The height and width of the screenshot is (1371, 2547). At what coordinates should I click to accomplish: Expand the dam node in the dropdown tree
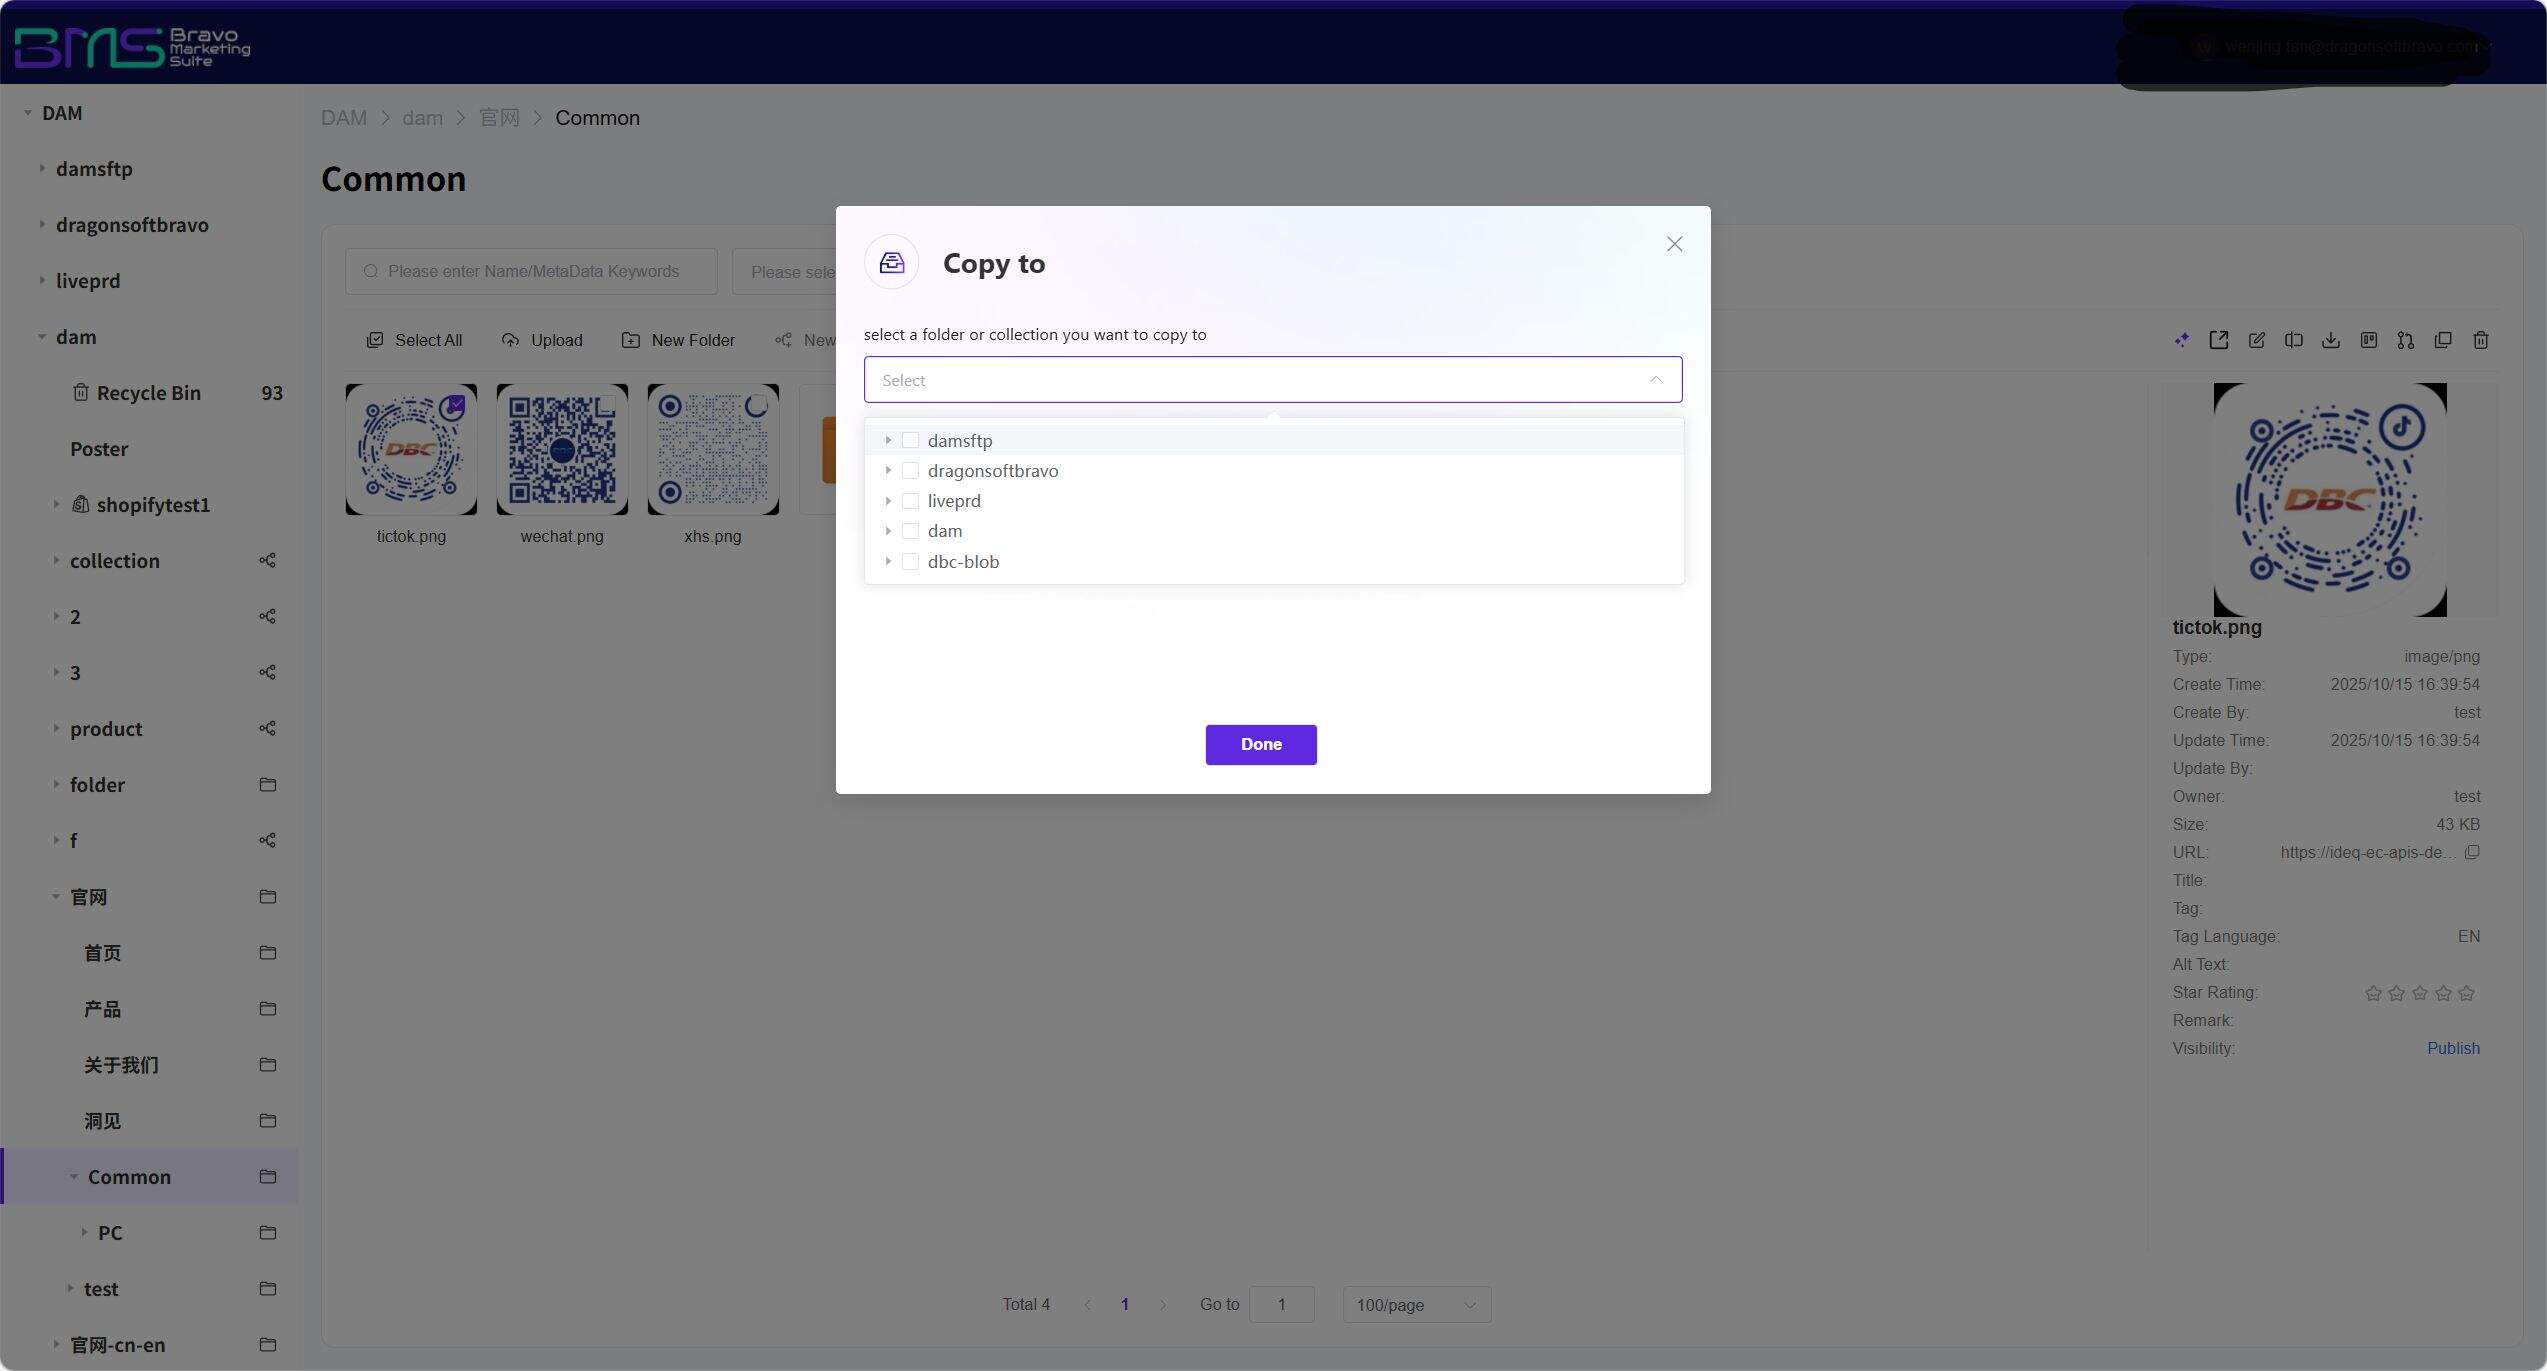[x=888, y=531]
